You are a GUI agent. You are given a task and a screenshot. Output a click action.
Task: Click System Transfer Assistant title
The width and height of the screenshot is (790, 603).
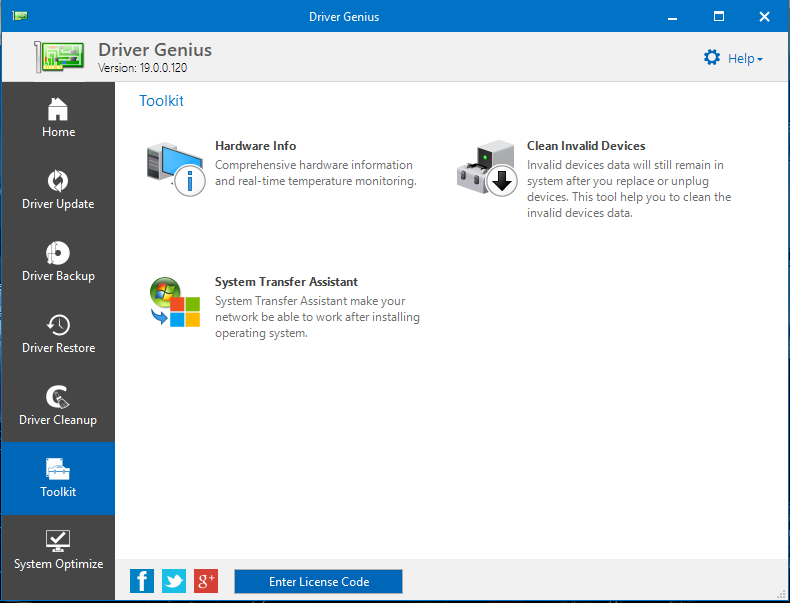(286, 282)
